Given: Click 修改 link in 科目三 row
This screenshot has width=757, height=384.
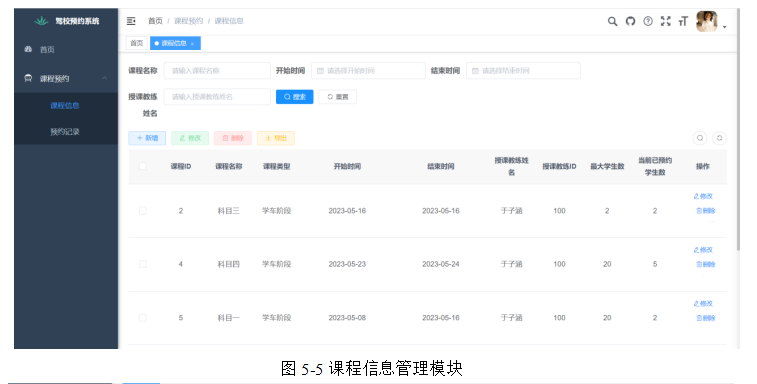Looking at the screenshot, I should pos(703,196).
